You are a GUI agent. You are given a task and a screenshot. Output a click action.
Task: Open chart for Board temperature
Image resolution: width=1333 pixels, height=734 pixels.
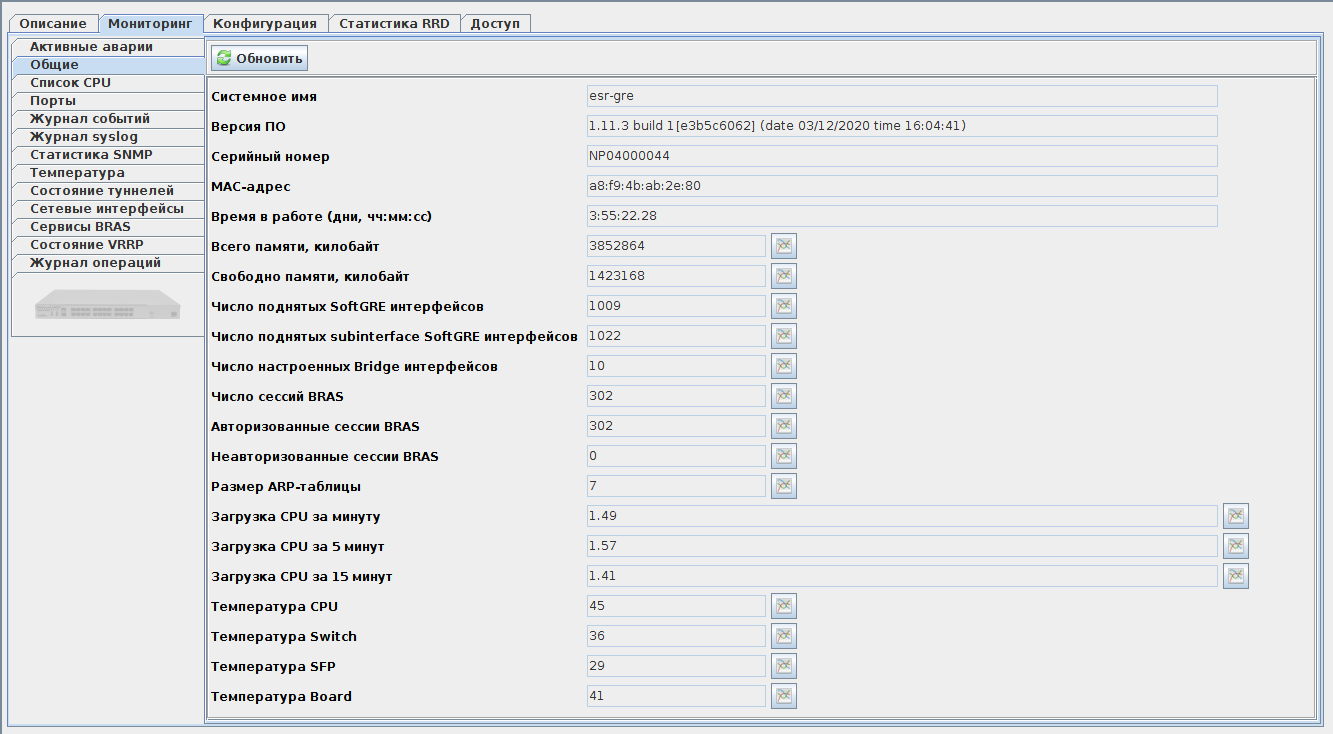(x=784, y=696)
